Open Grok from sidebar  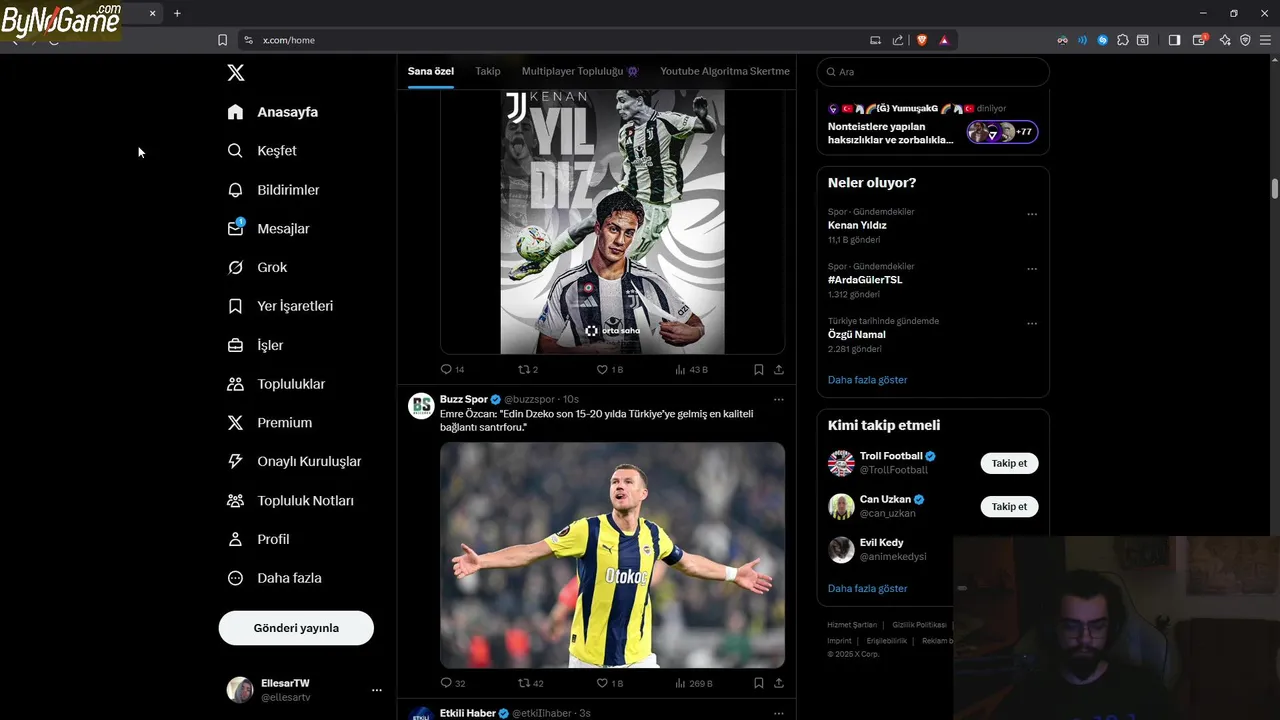coord(257,267)
